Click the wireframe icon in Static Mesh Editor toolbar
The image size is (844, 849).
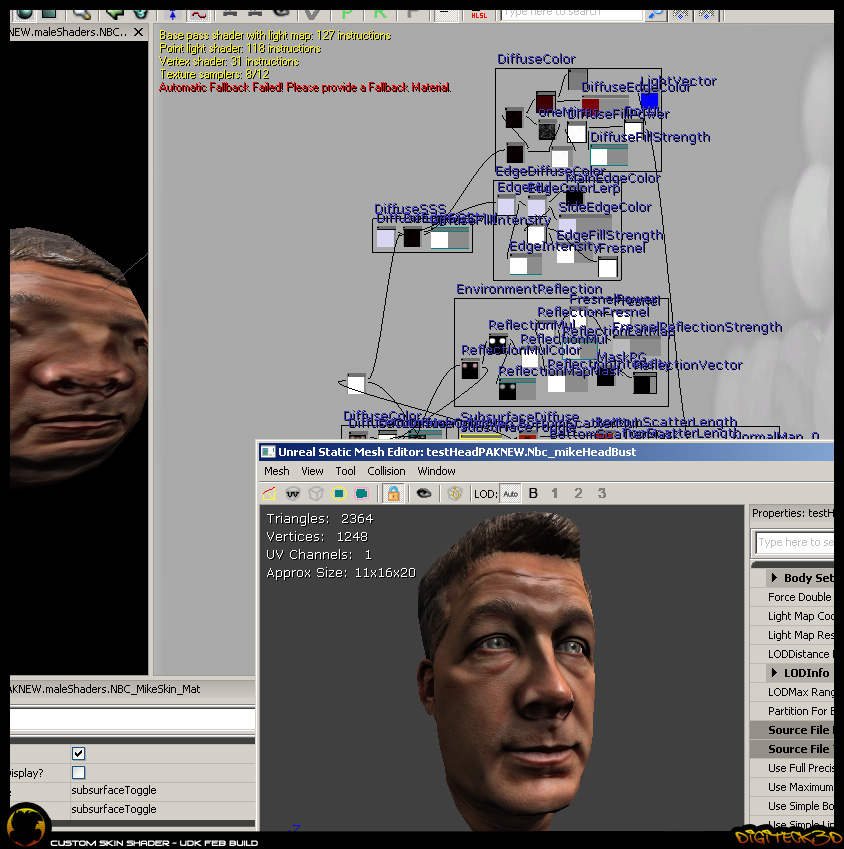(269, 493)
